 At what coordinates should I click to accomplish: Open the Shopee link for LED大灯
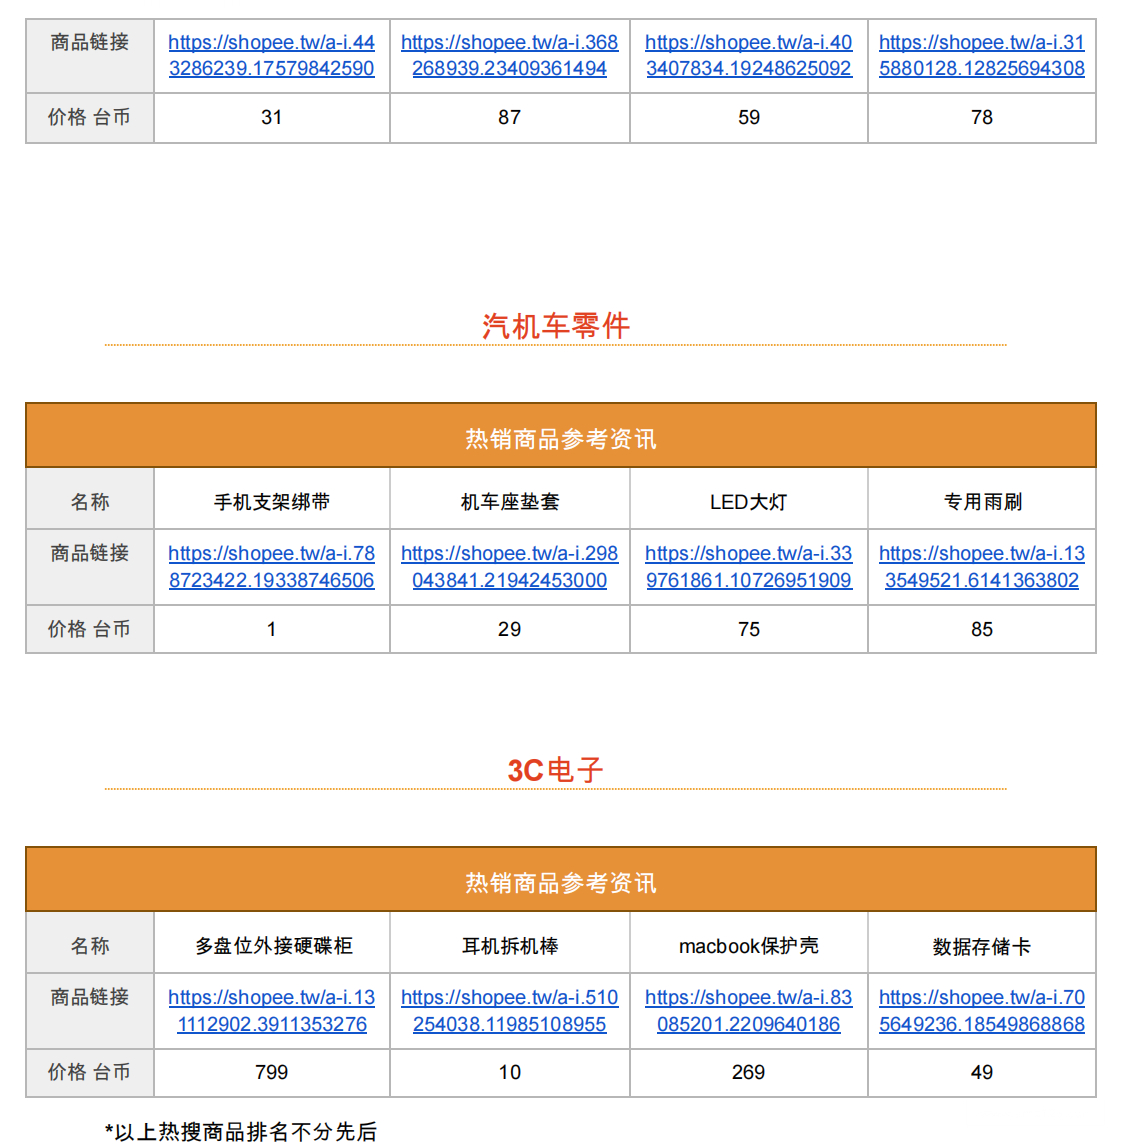click(x=747, y=566)
